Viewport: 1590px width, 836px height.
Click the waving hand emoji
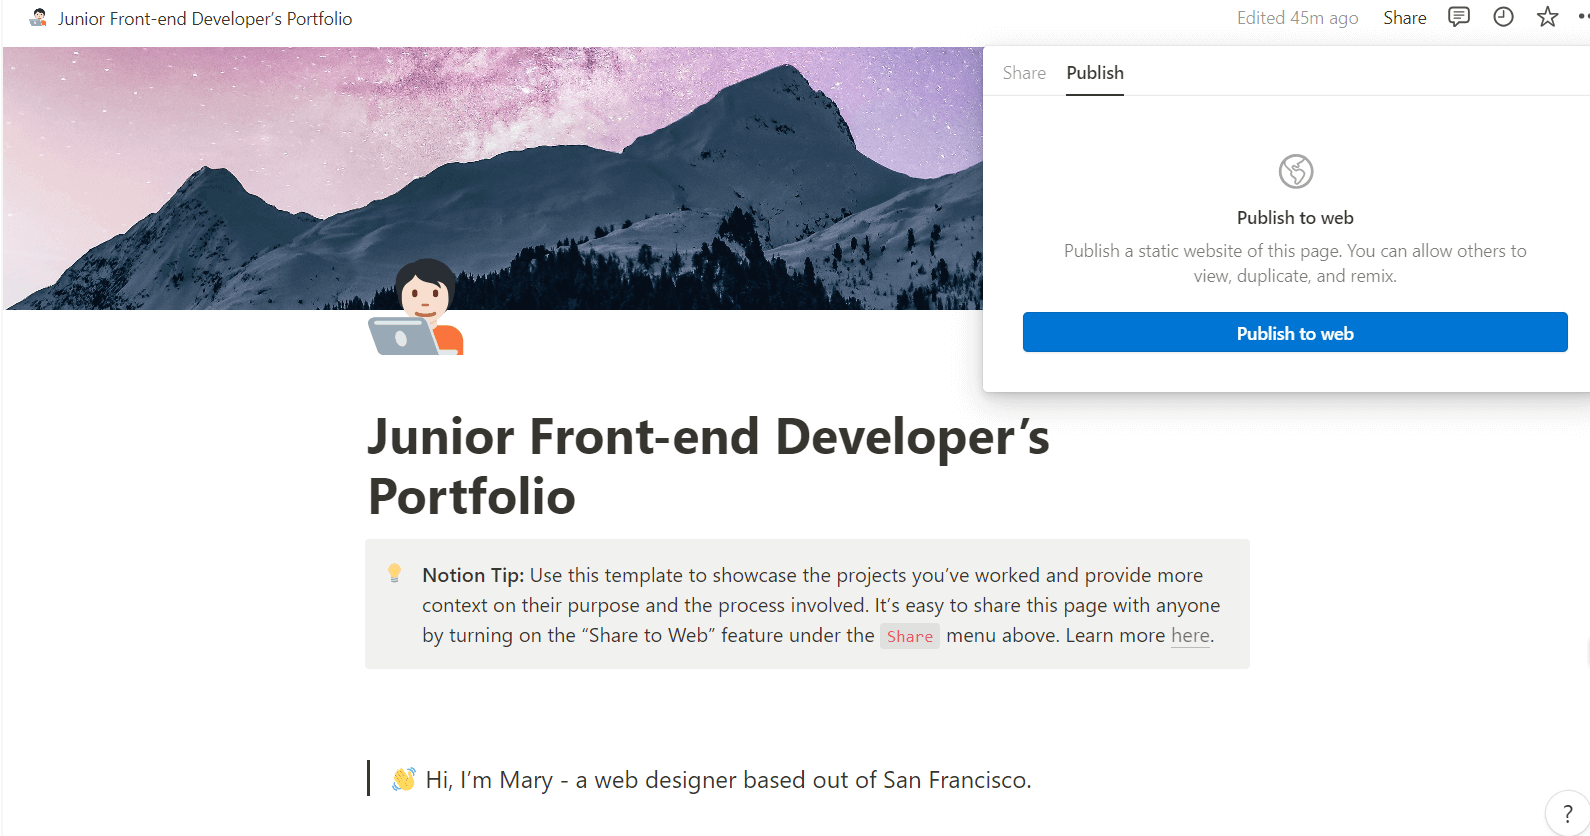(404, 779)
